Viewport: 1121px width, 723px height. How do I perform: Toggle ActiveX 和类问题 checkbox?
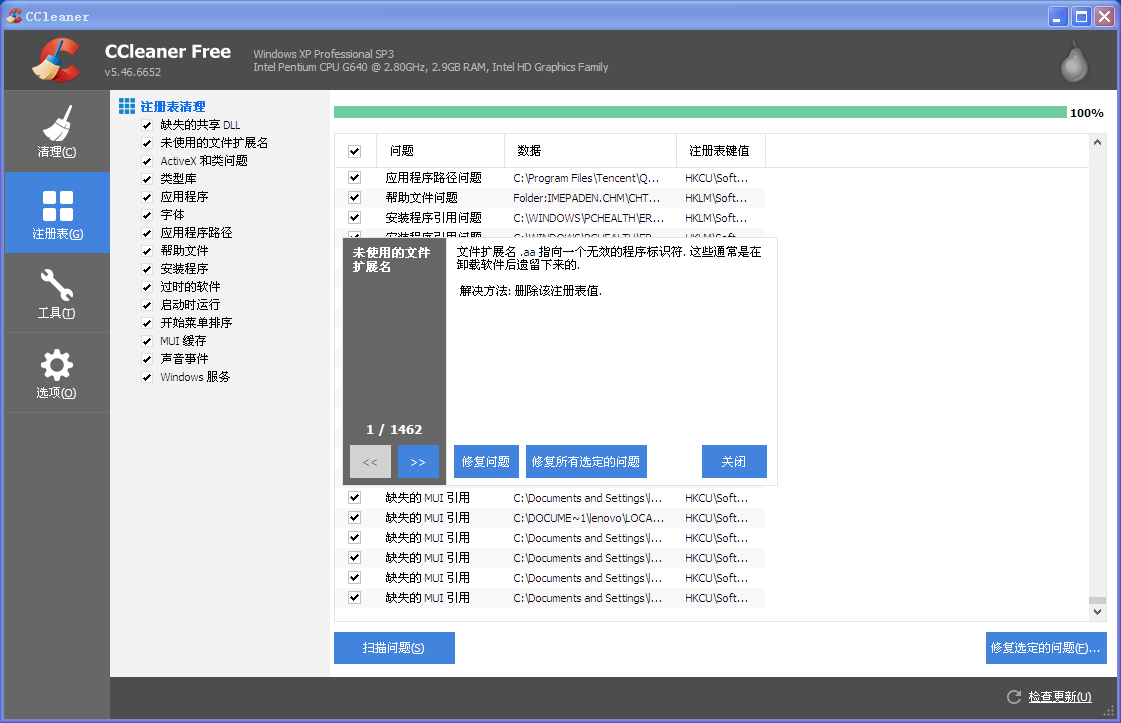point(147,161)
